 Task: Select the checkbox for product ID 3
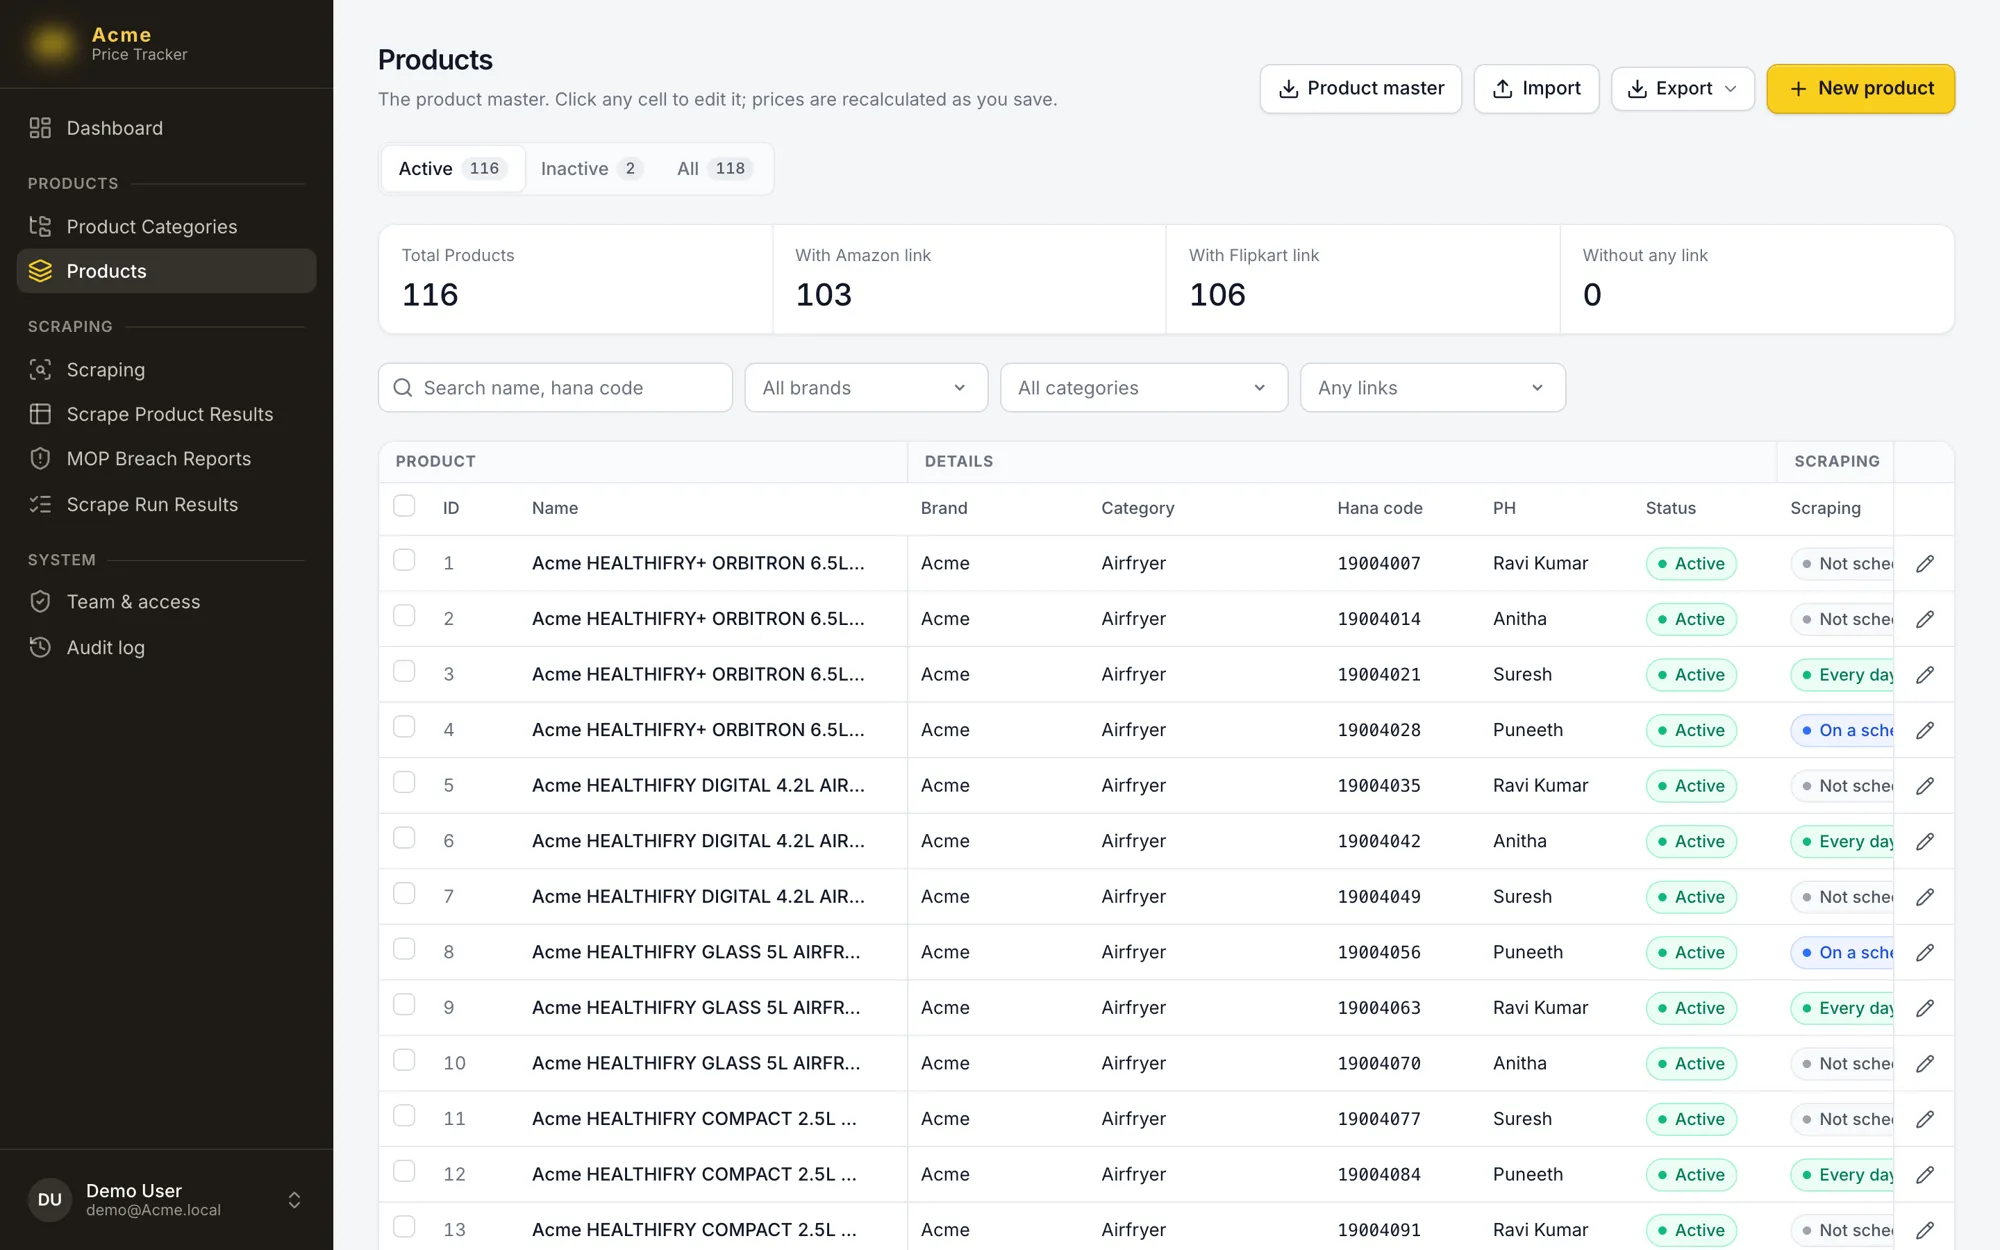click(404, 671)
